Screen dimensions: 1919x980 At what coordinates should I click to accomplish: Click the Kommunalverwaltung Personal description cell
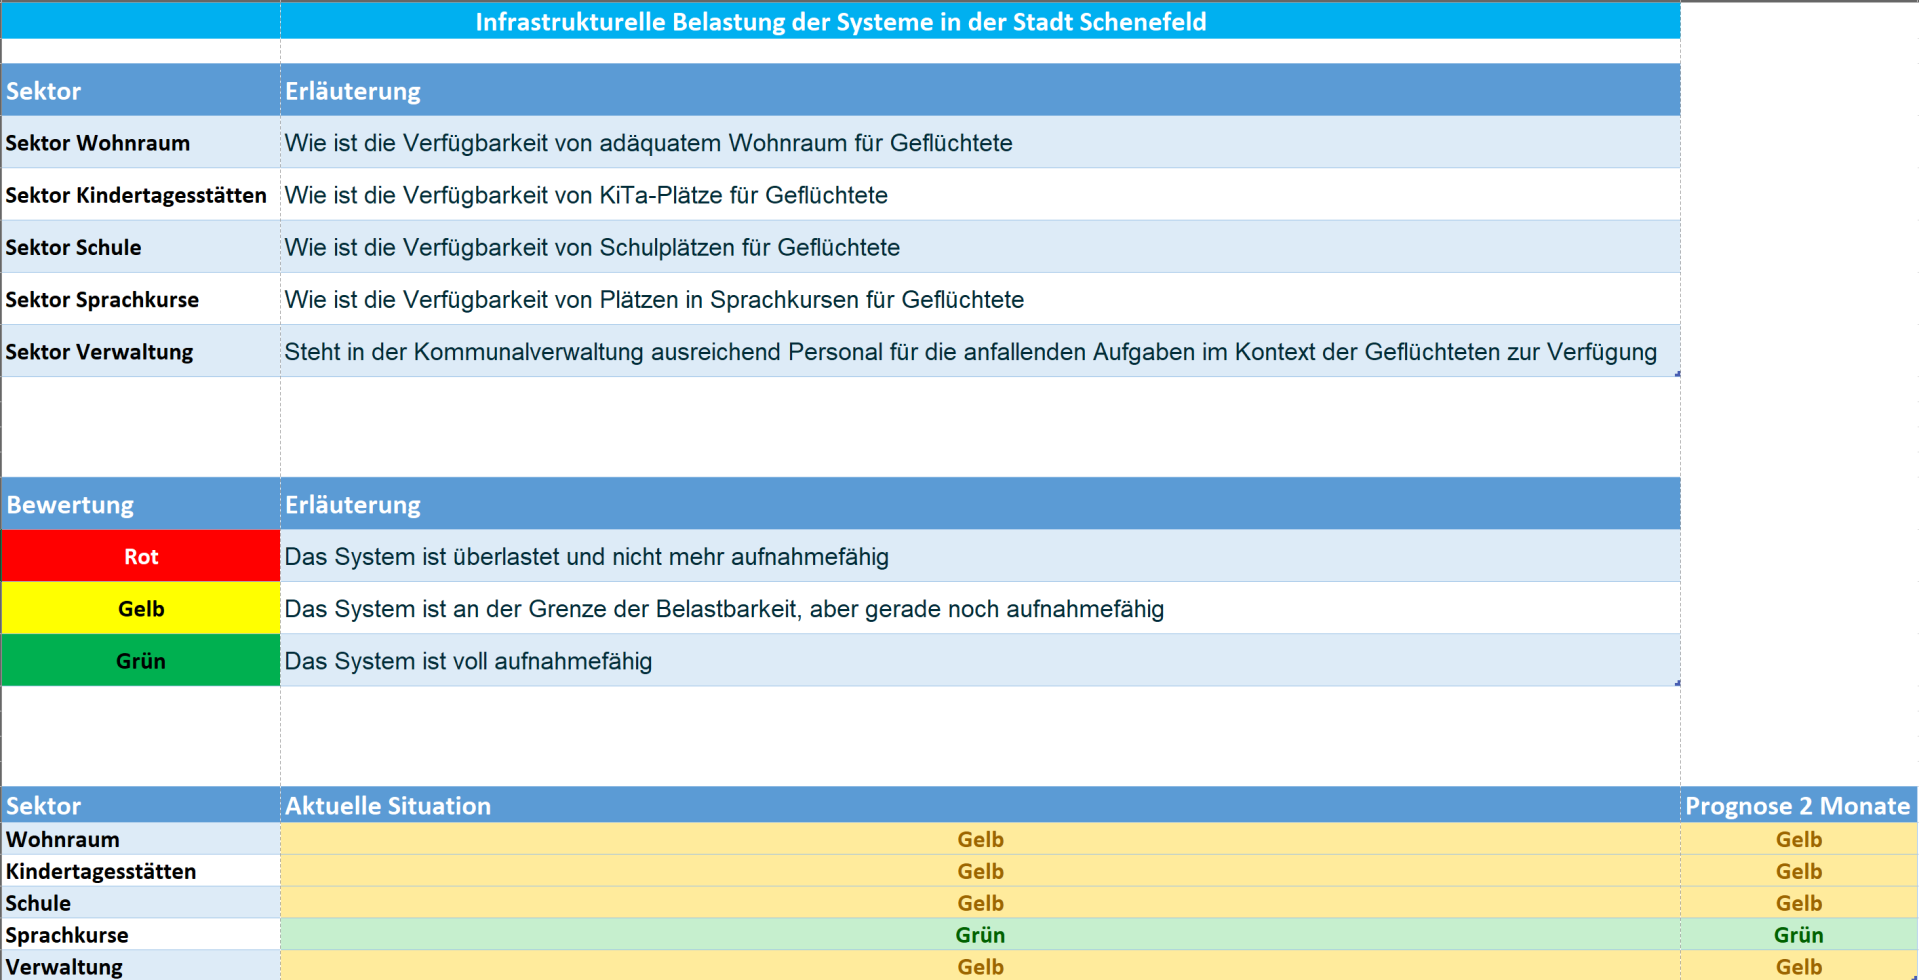[980, 351]
